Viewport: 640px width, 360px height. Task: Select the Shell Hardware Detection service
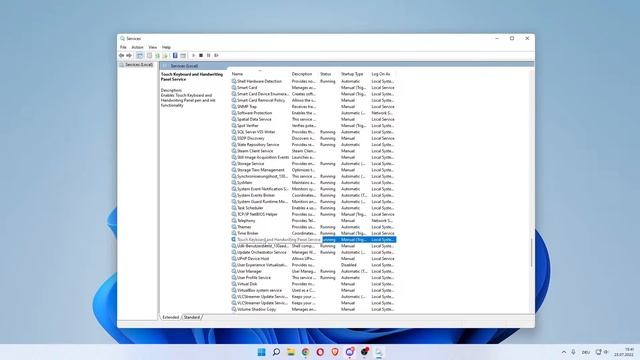313,81
